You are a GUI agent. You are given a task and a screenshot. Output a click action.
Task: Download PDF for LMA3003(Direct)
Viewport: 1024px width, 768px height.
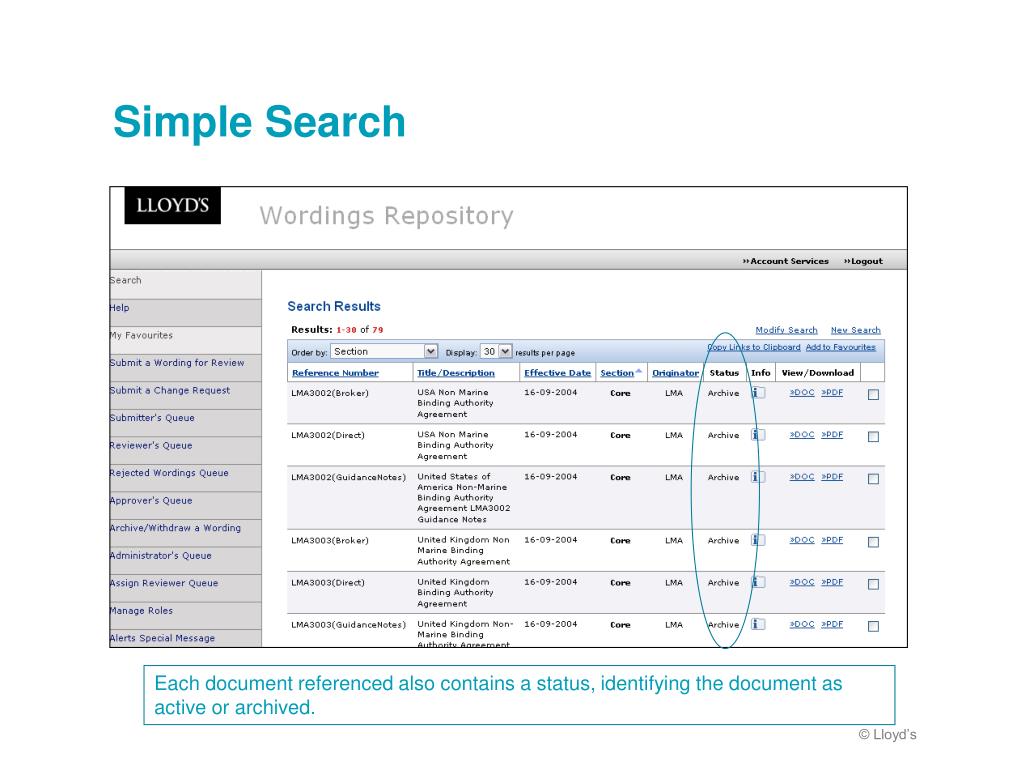click(832, 582)
